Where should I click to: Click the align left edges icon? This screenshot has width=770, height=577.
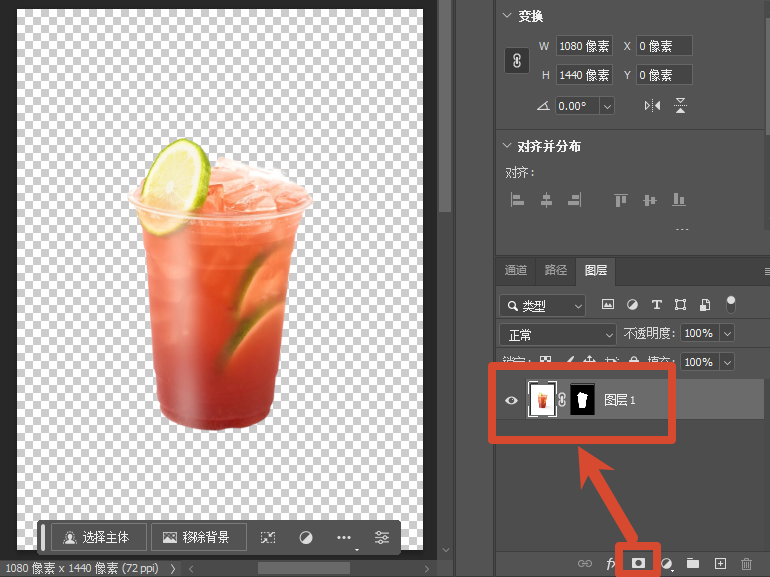tap(517, 199)
